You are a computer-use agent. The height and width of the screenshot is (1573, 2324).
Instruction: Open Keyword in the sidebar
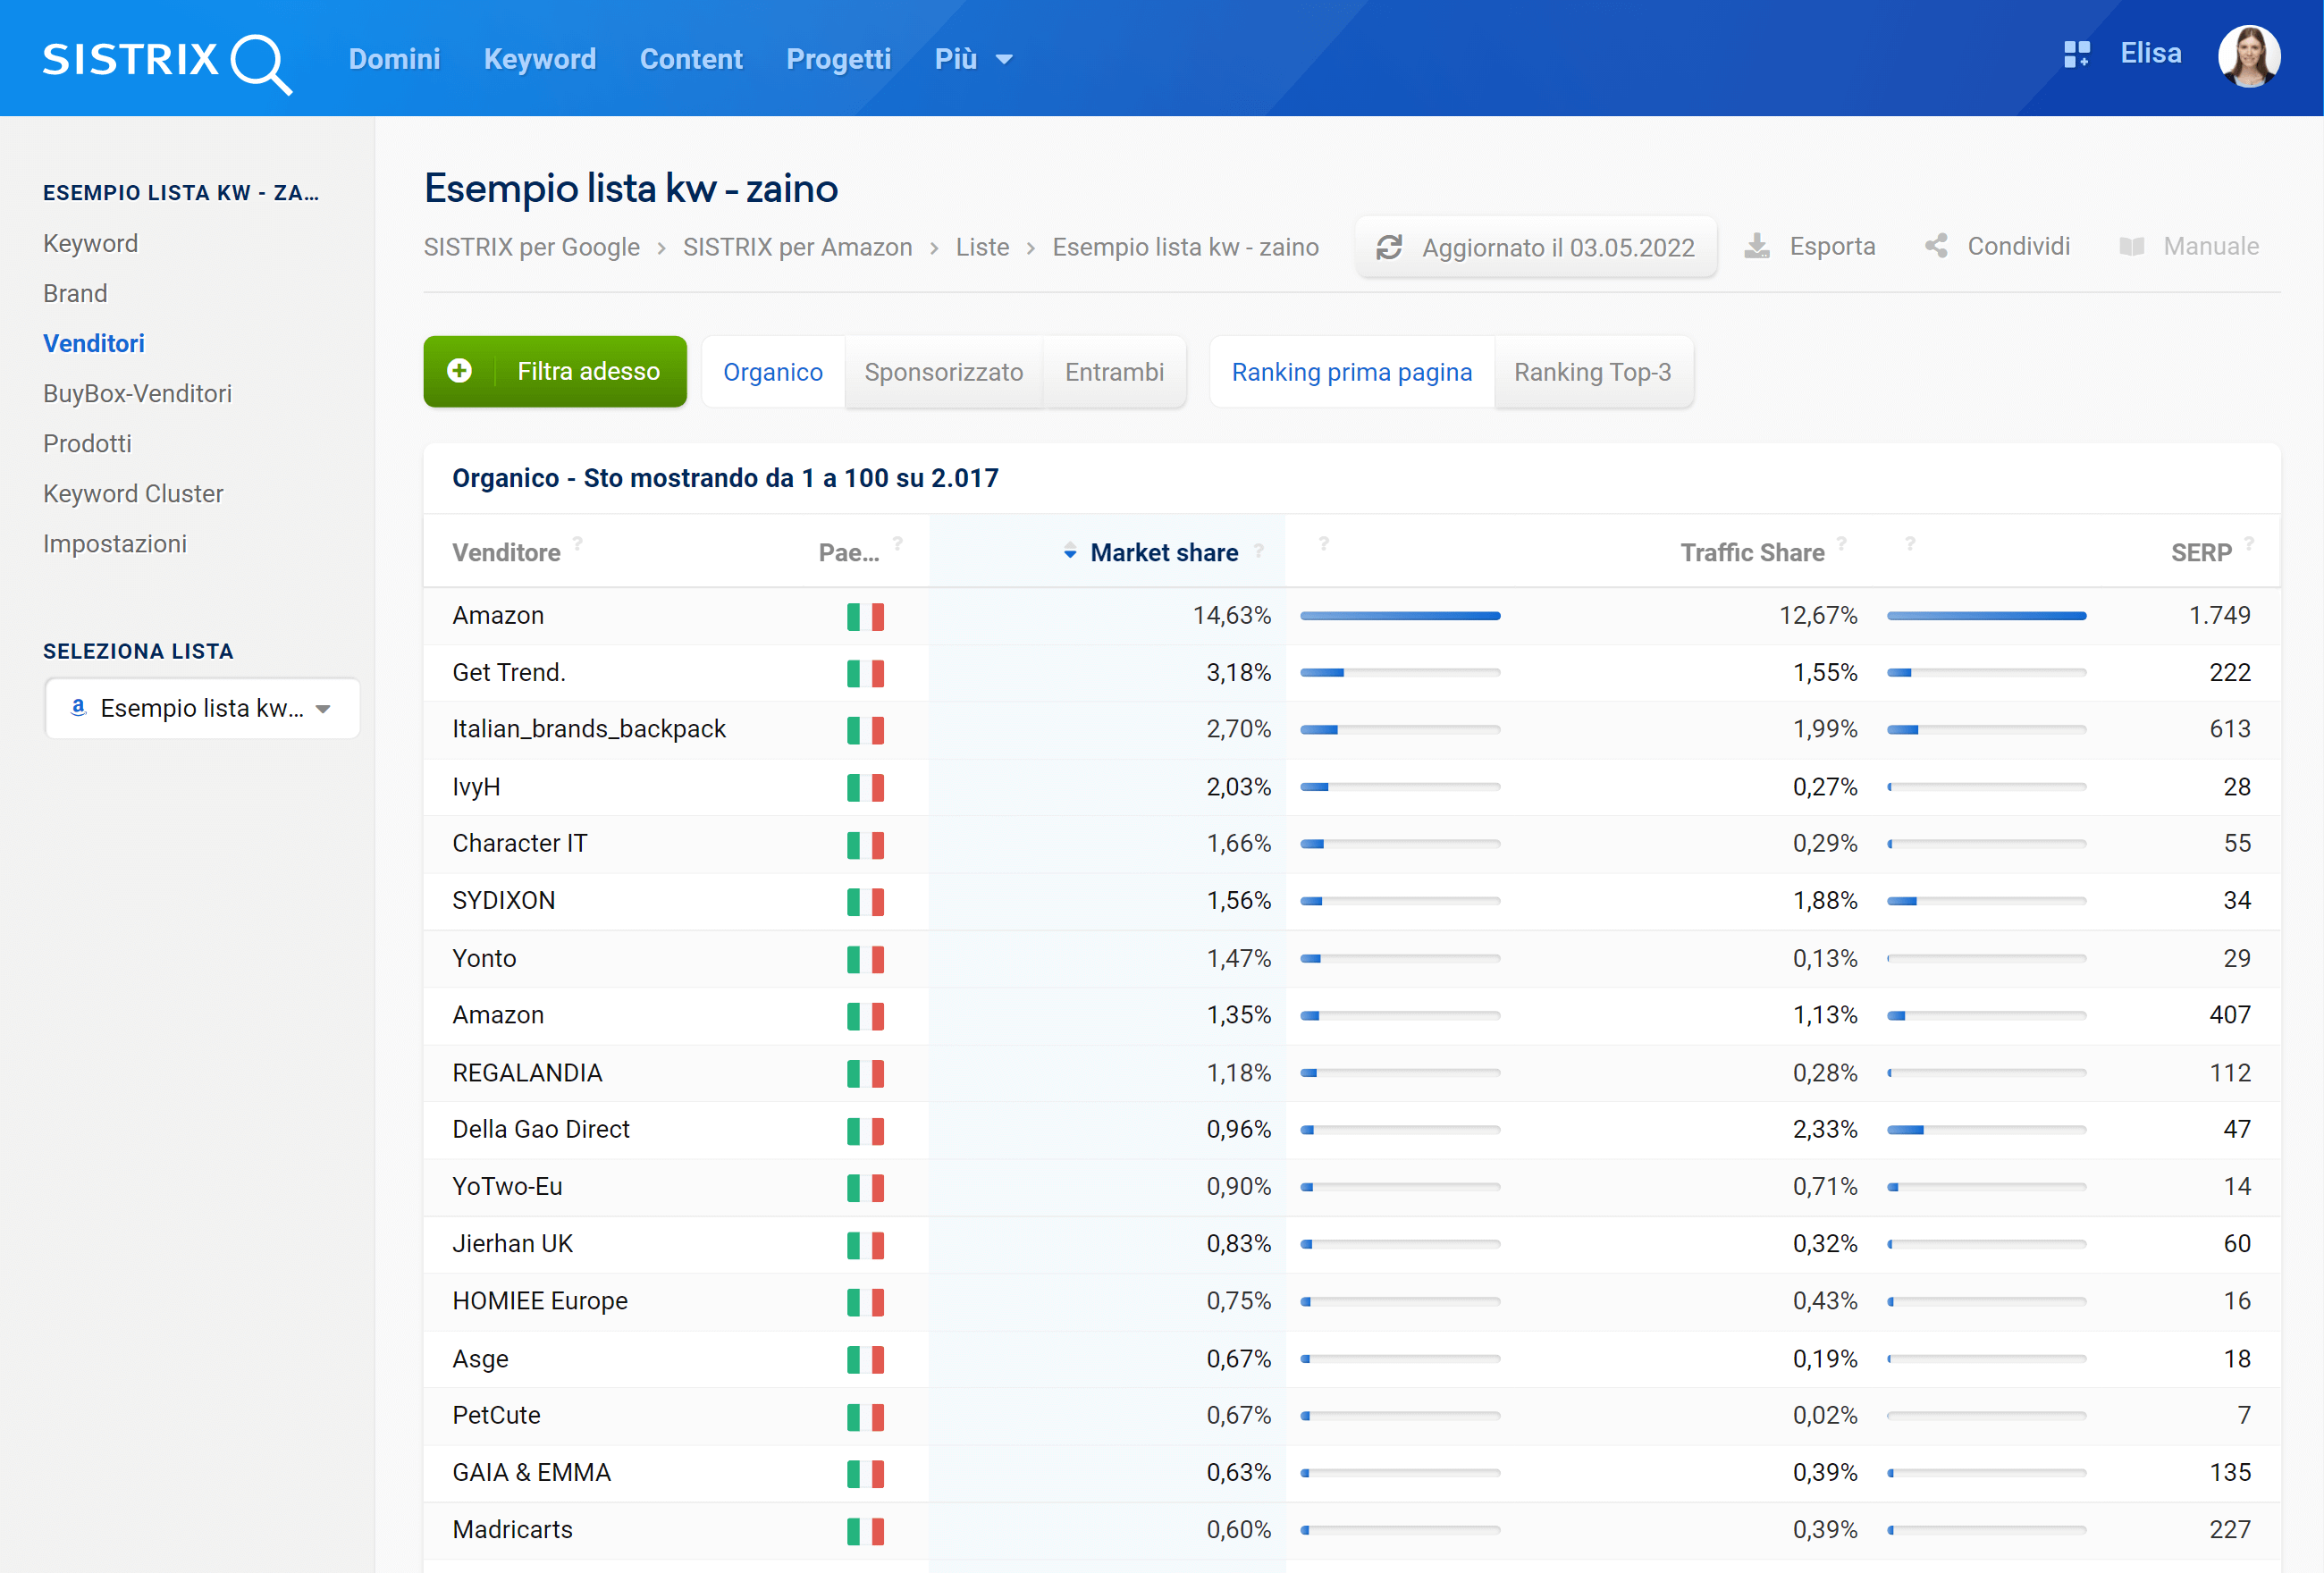coord(90,243)
